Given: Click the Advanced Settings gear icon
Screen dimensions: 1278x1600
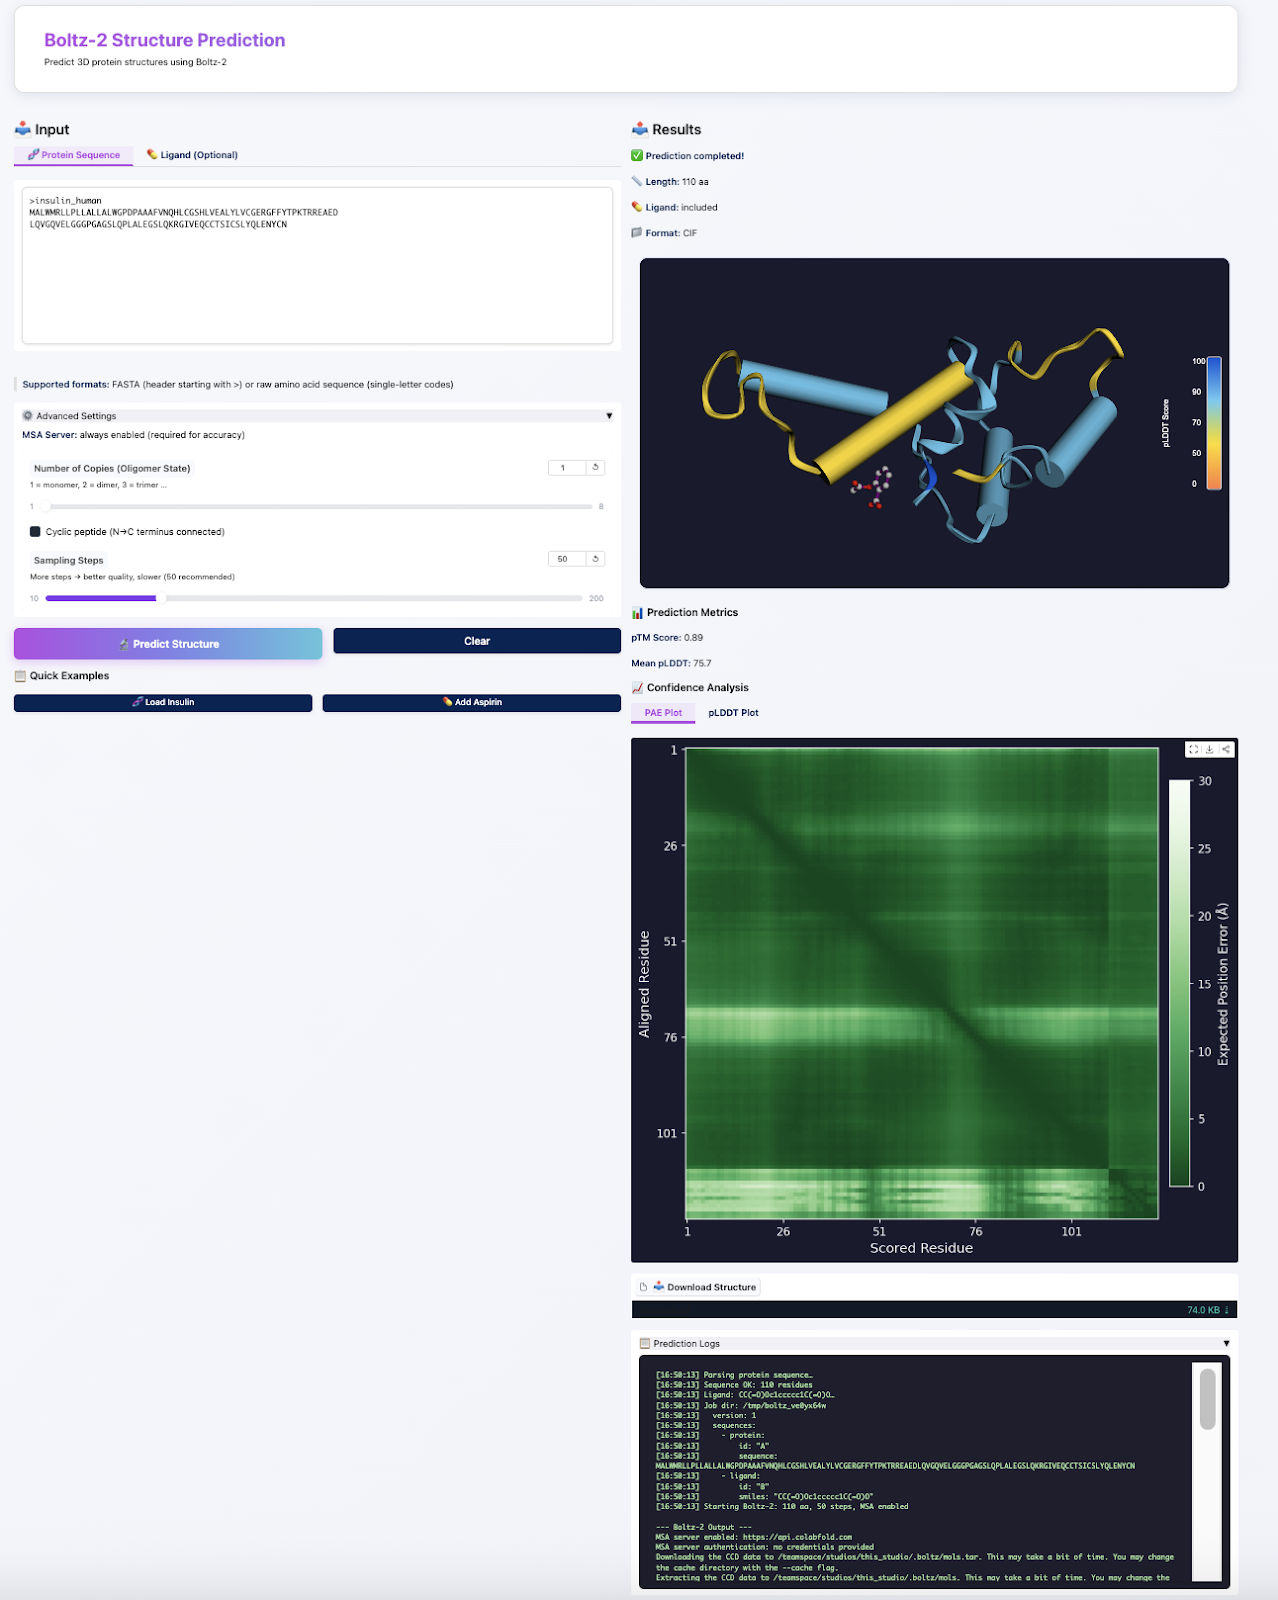Looking at the screenshot, I should click(28, 416).
